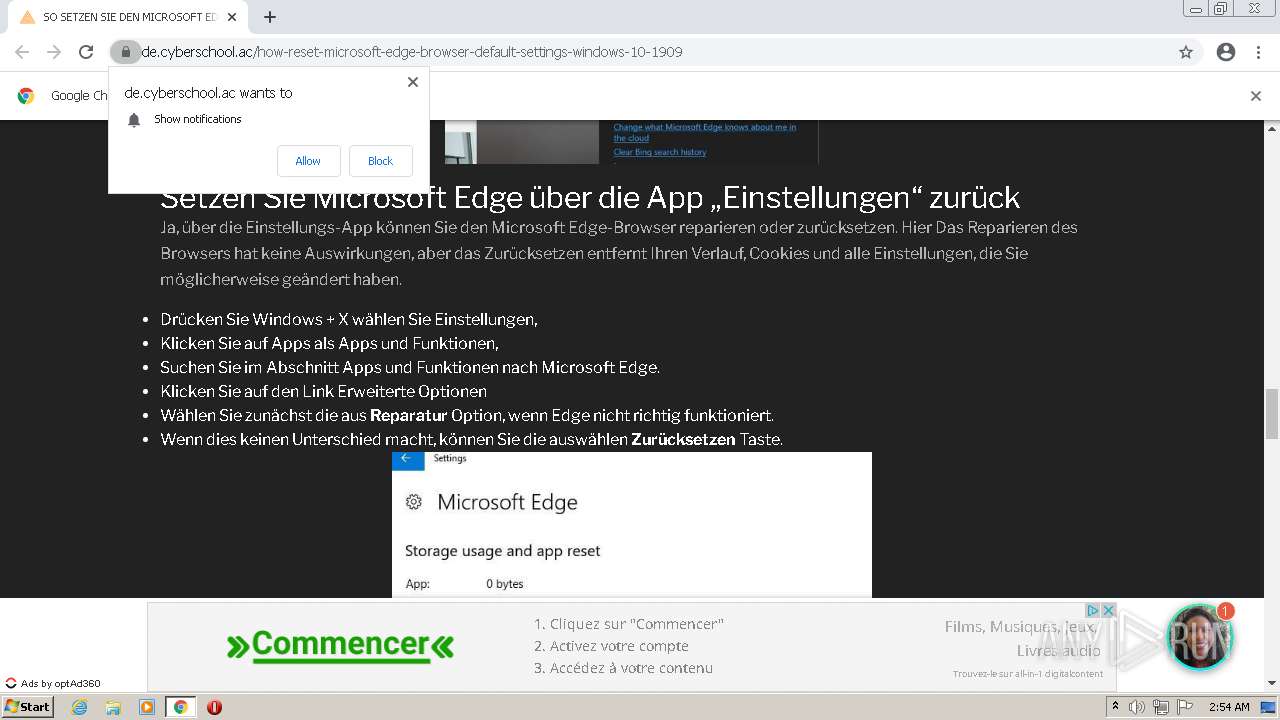Click the padlock site info icon
The height and width of the screenshot is (720, 1280).
click(125, 52)
